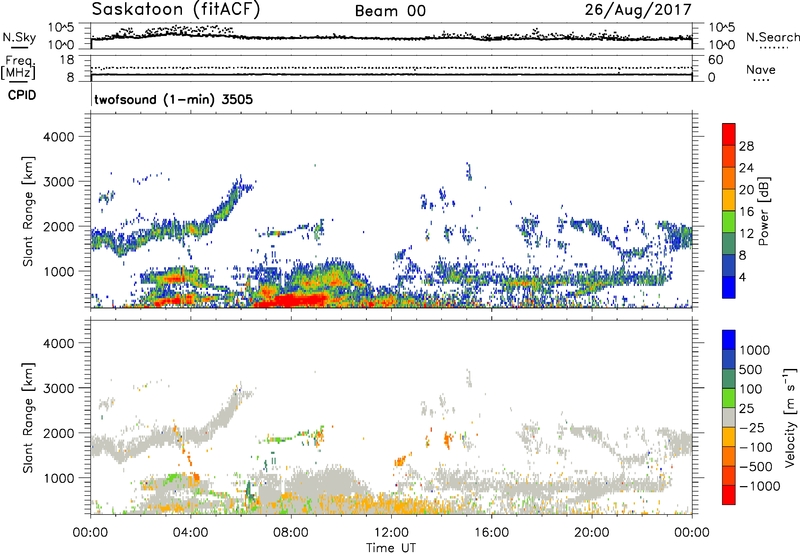Screen dimensions: 800x554
Task: Click the '500' velocity colorbar label
Action: coord(751,370)
